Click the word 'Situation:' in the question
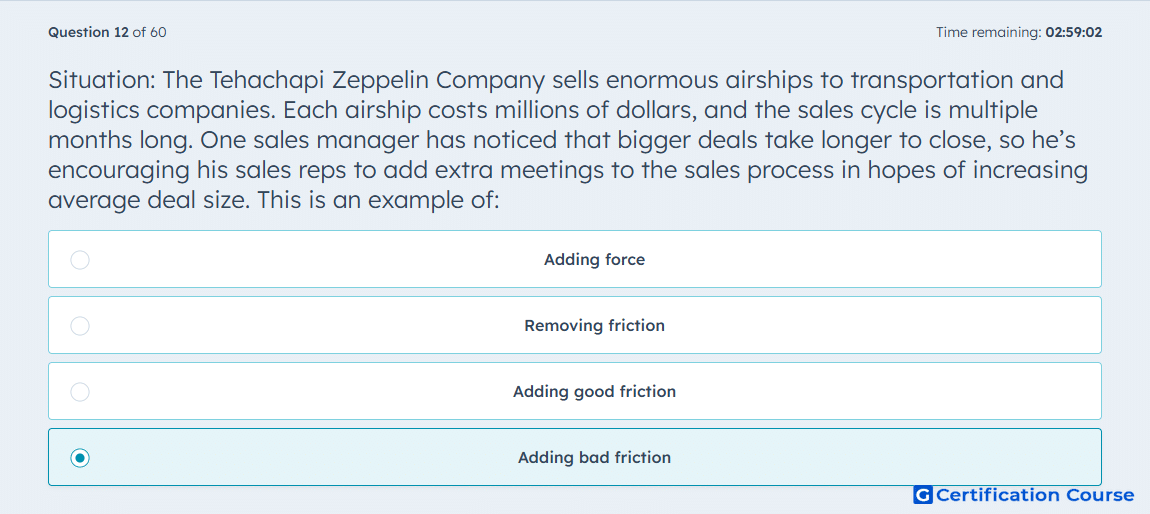This screenshot has width=1150, height=514. [102, 81]
